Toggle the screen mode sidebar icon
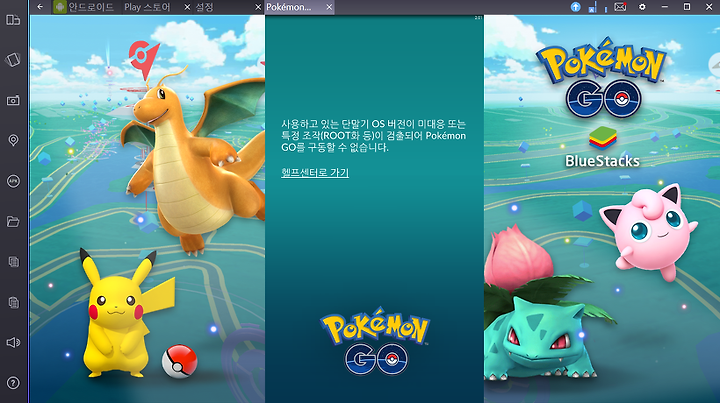The height and width of the screenshot is (403, 720). pos(13,20)
